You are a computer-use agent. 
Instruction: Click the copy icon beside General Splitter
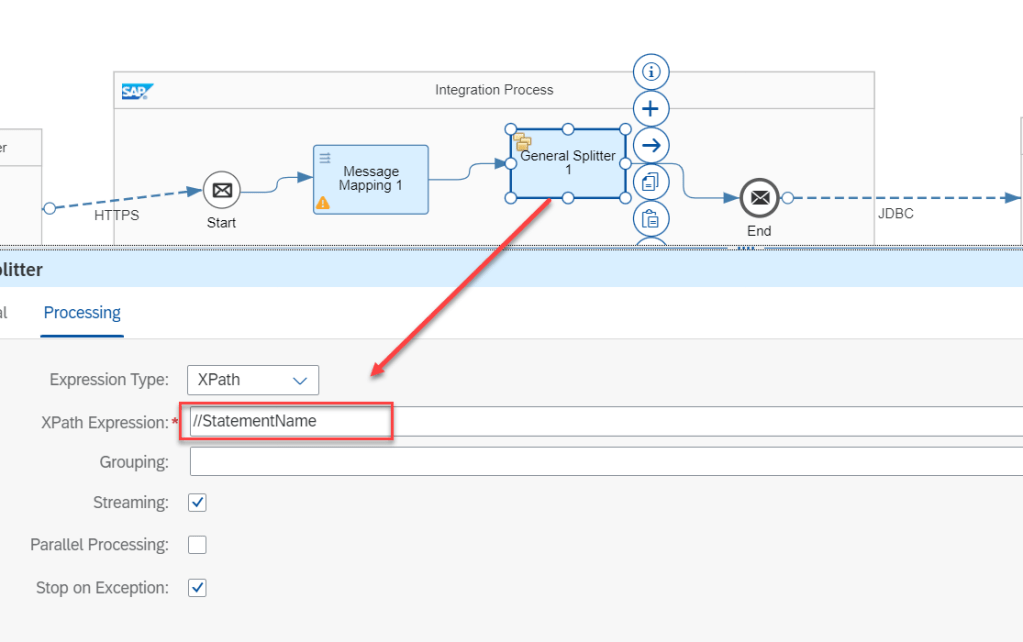651,182
